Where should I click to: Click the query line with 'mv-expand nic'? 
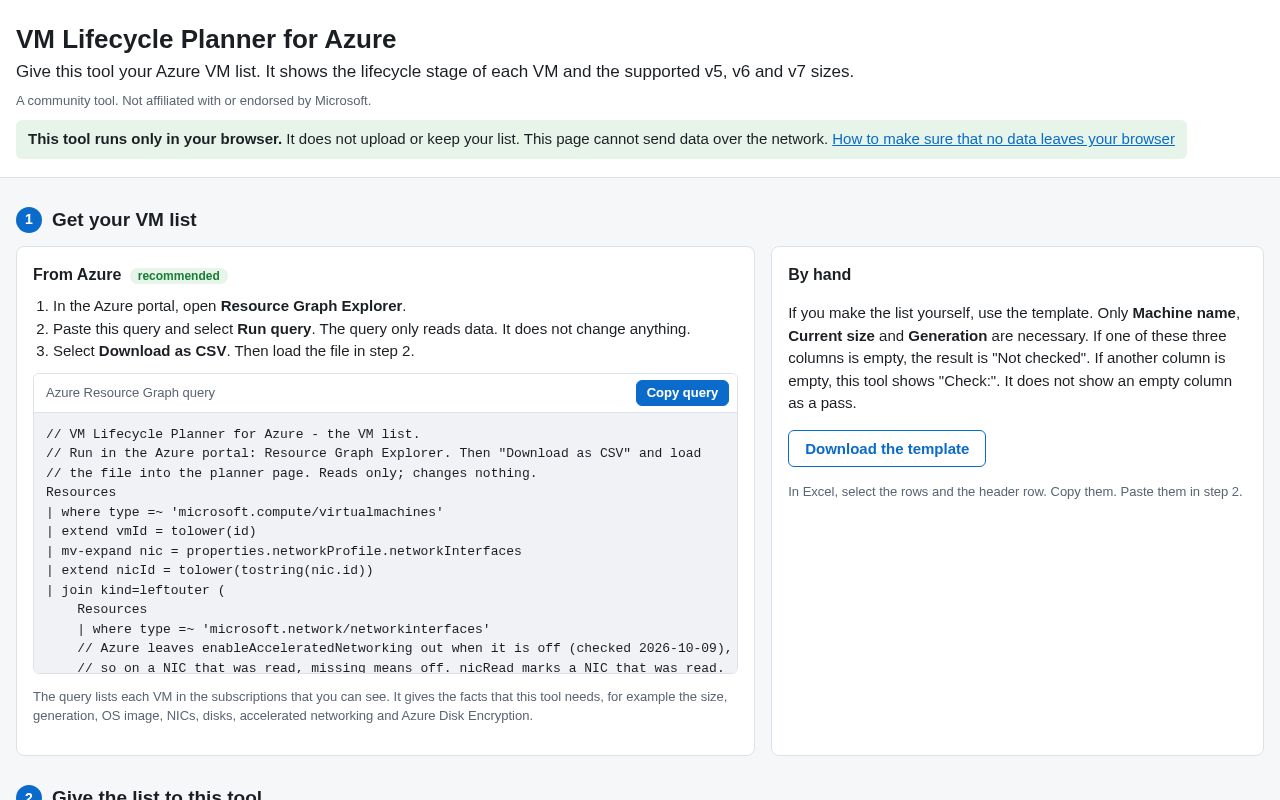coord(284,551)
